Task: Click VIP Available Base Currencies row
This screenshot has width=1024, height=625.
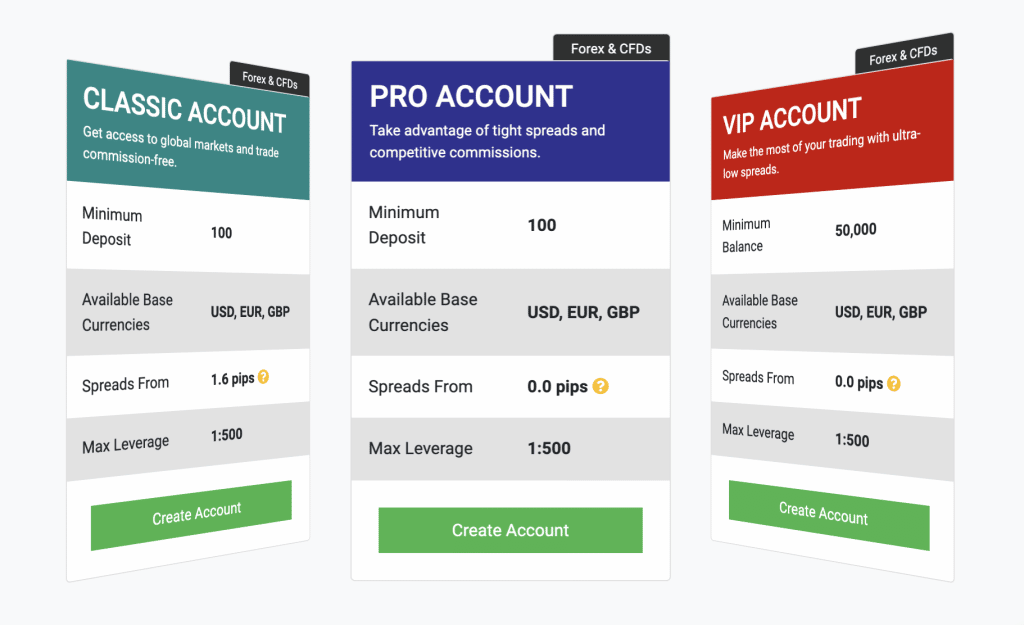Action: [833, 312]
